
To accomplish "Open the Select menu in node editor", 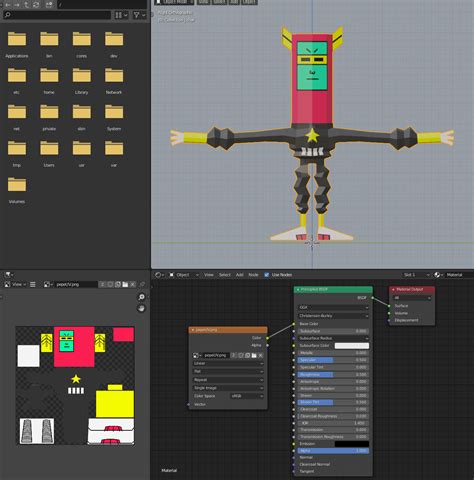I will 225,275.
